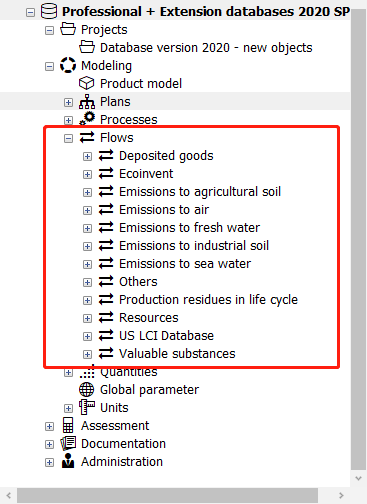The width and height of the screenshot is (367, 504).
Task: Select the Ecoinvent flows item
Action: pos(146,174)
